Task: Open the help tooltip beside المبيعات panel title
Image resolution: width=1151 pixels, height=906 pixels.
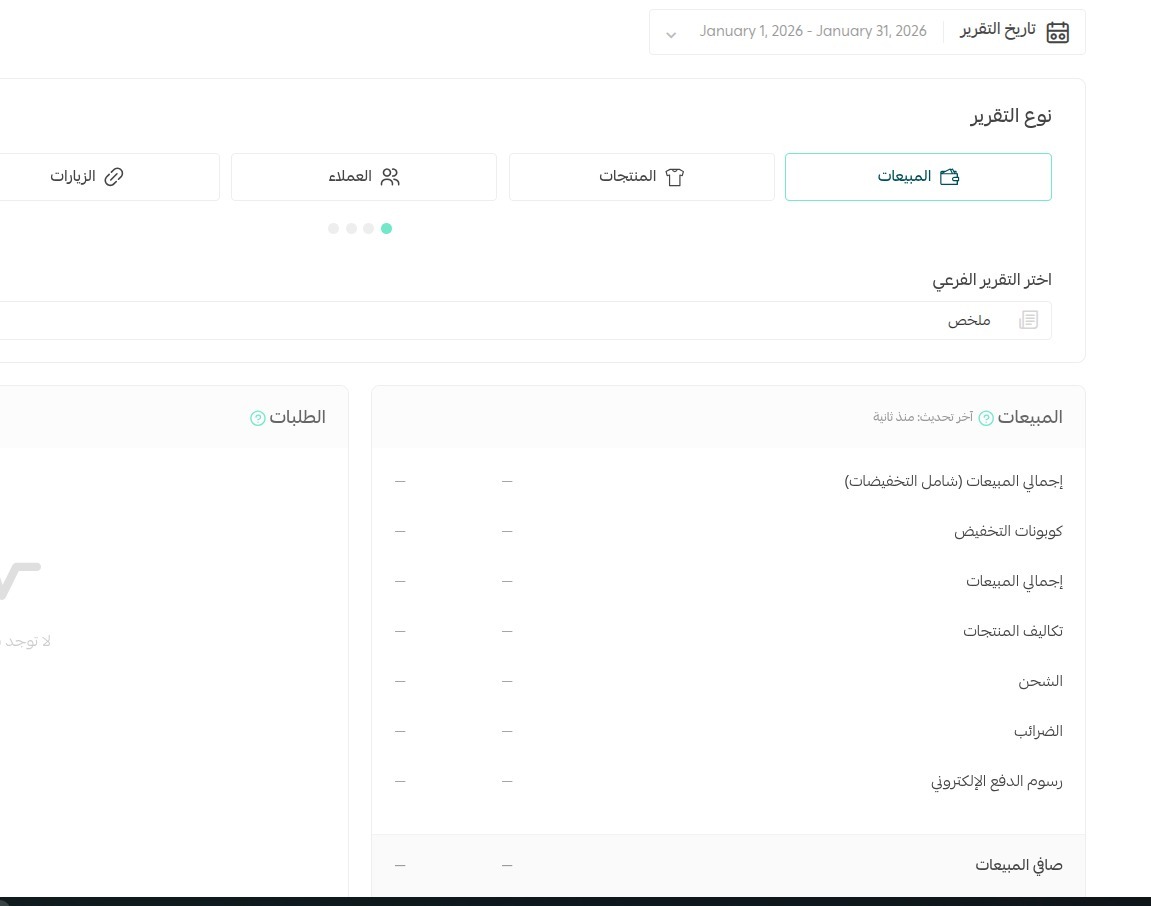Action: click(x=988, y=417)
